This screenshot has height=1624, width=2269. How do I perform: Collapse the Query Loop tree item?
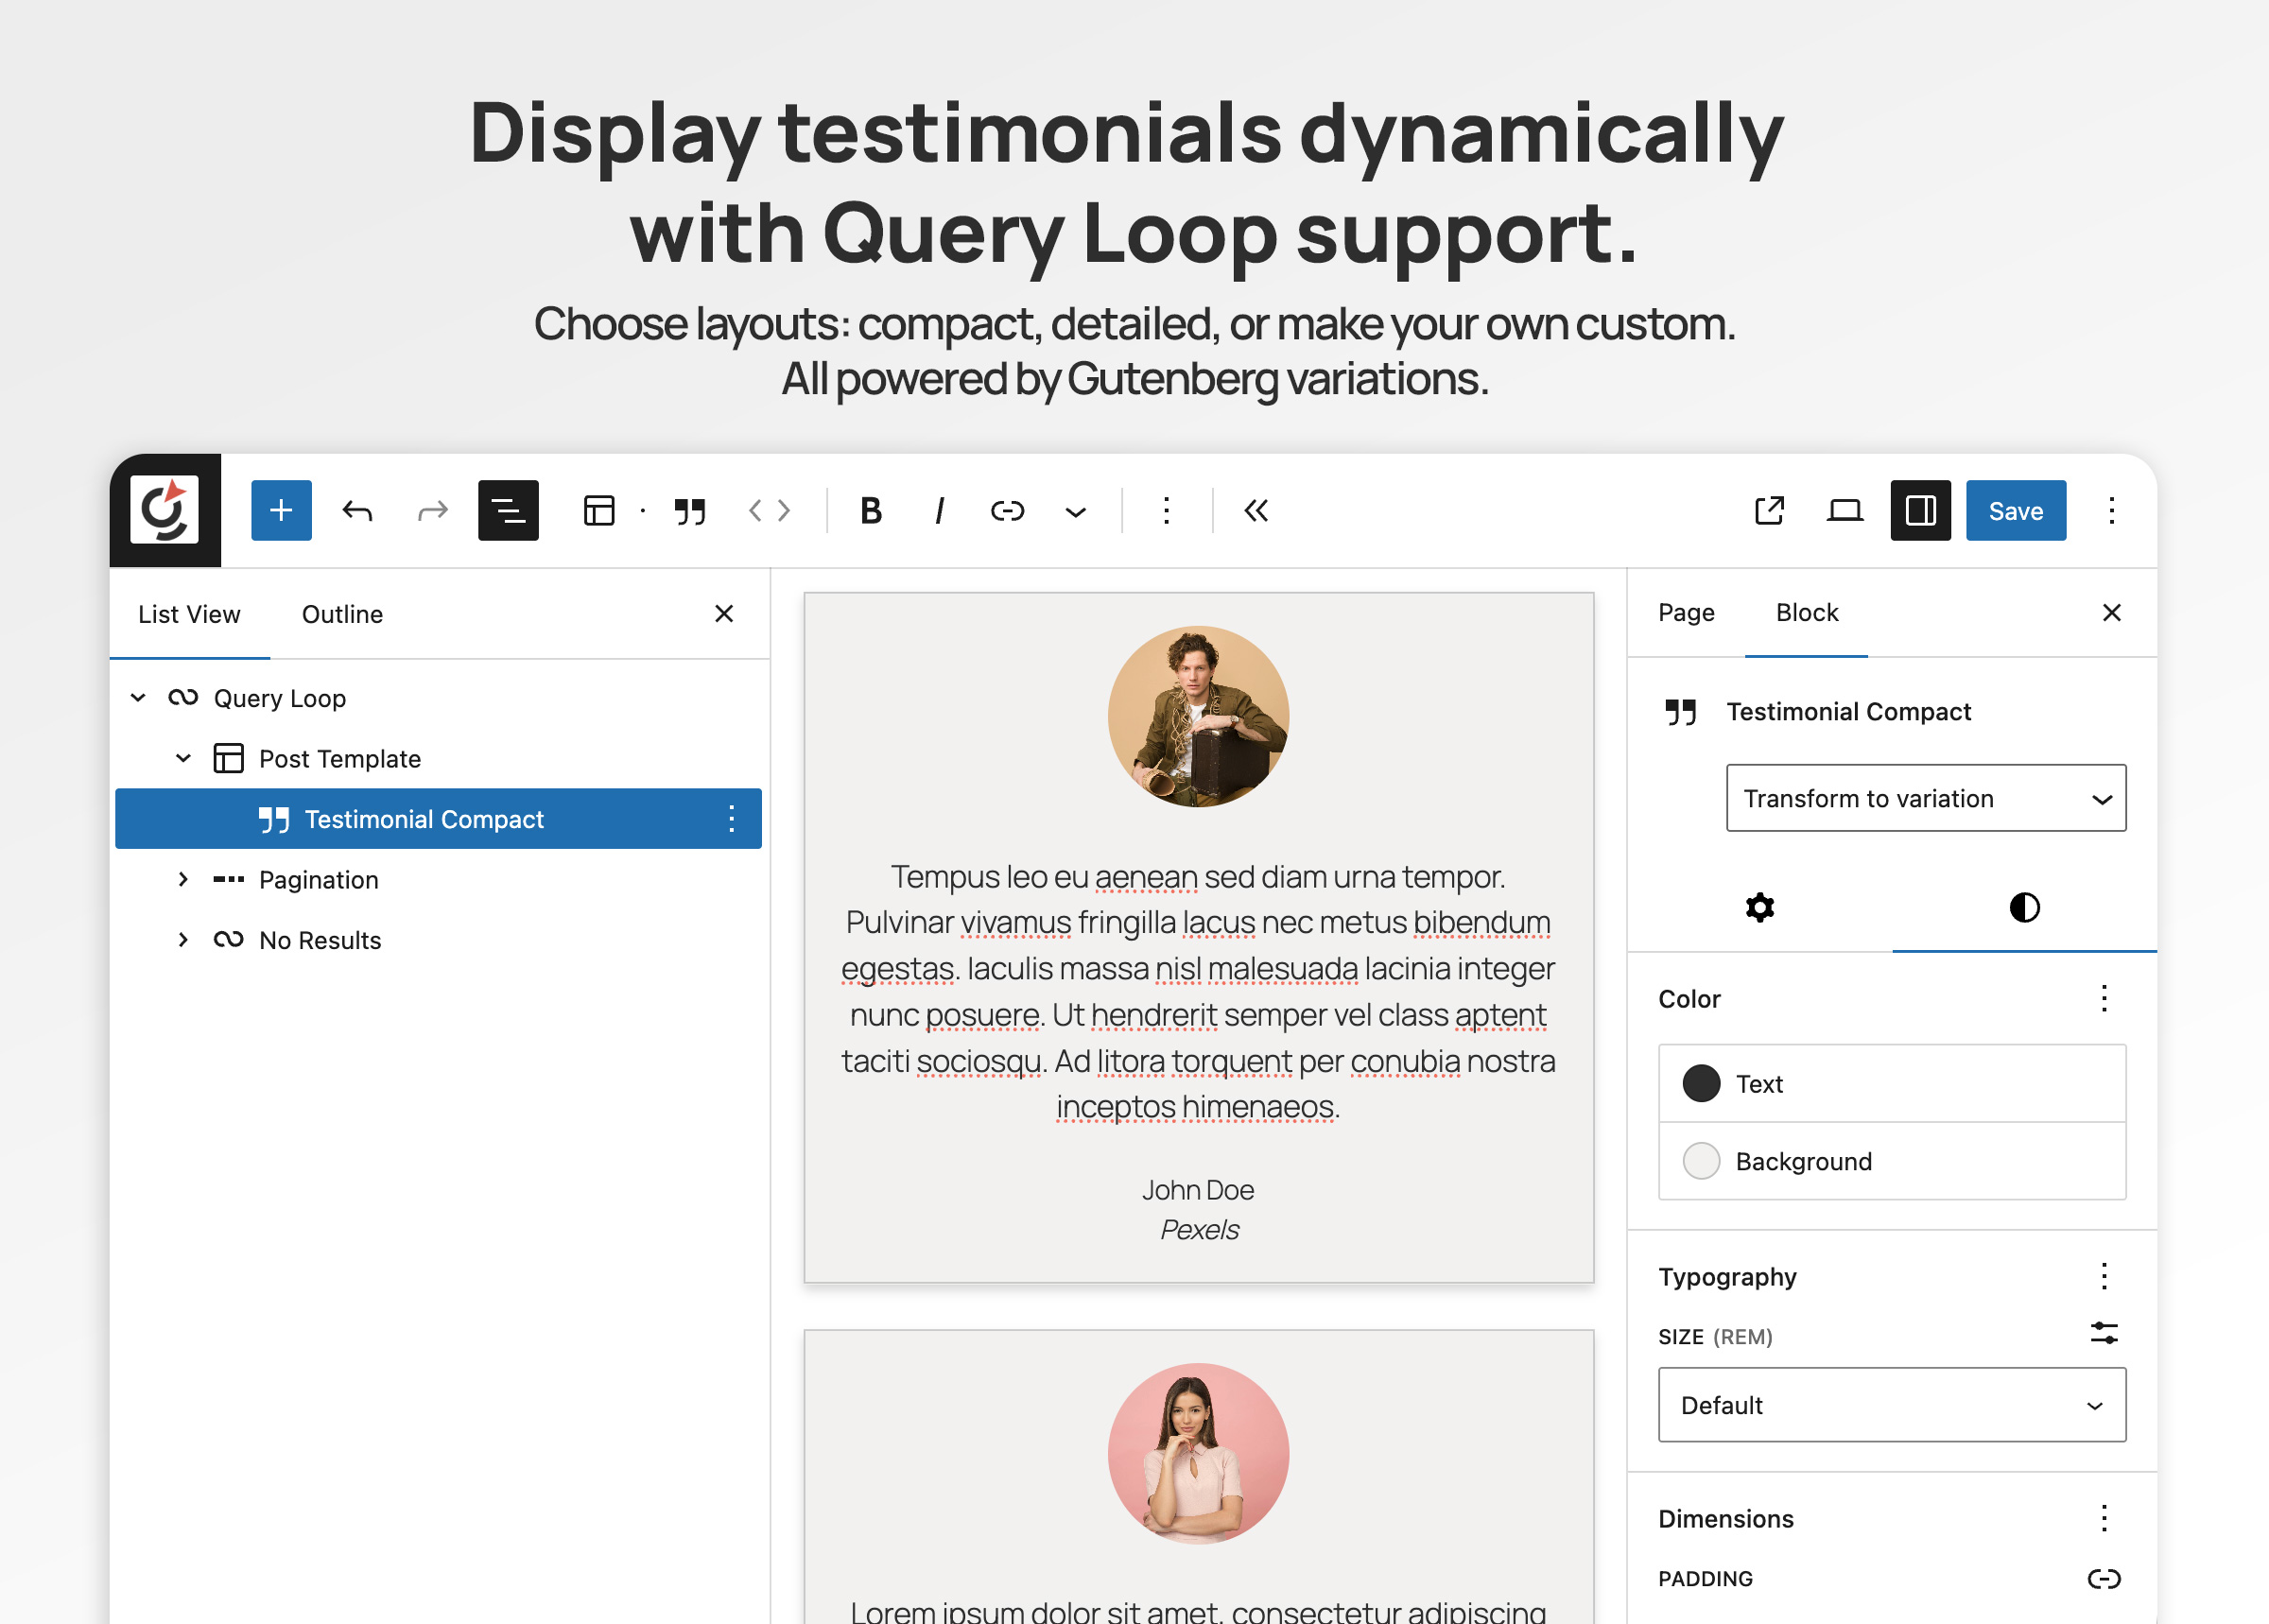138,697
